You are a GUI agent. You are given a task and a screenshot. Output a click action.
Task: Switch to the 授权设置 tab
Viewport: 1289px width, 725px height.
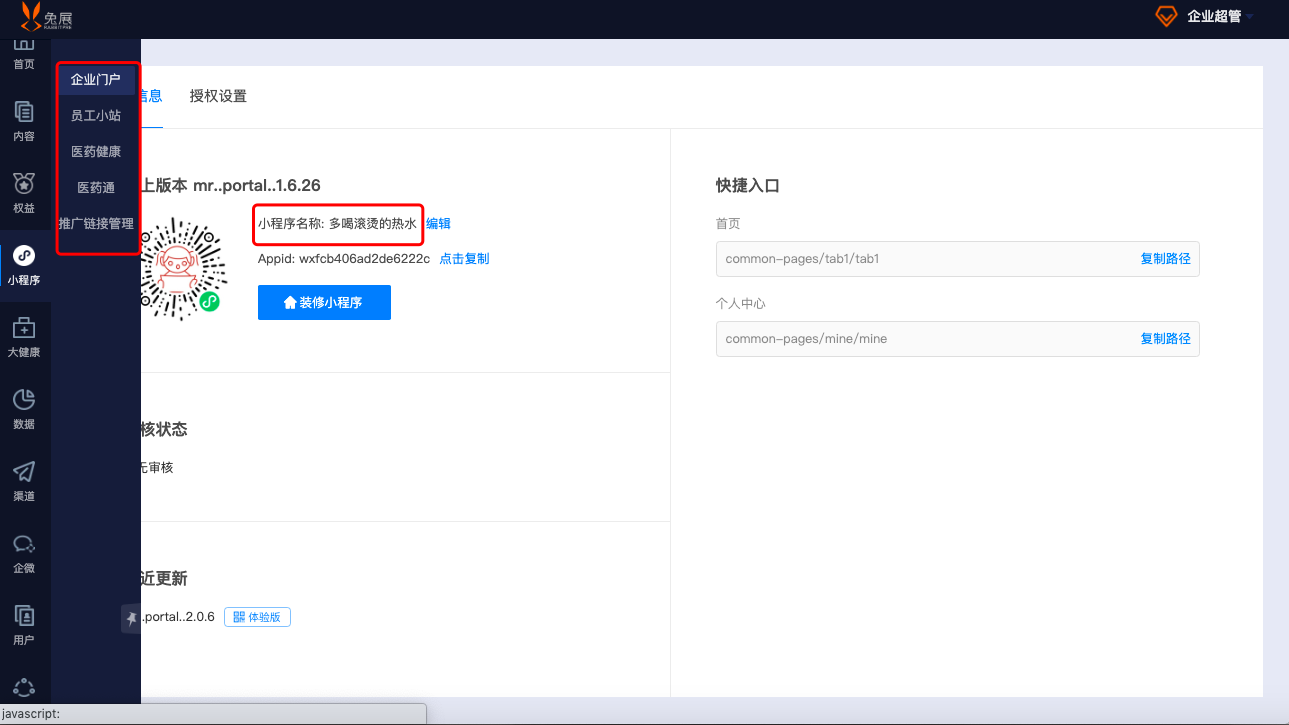point(218,96)
